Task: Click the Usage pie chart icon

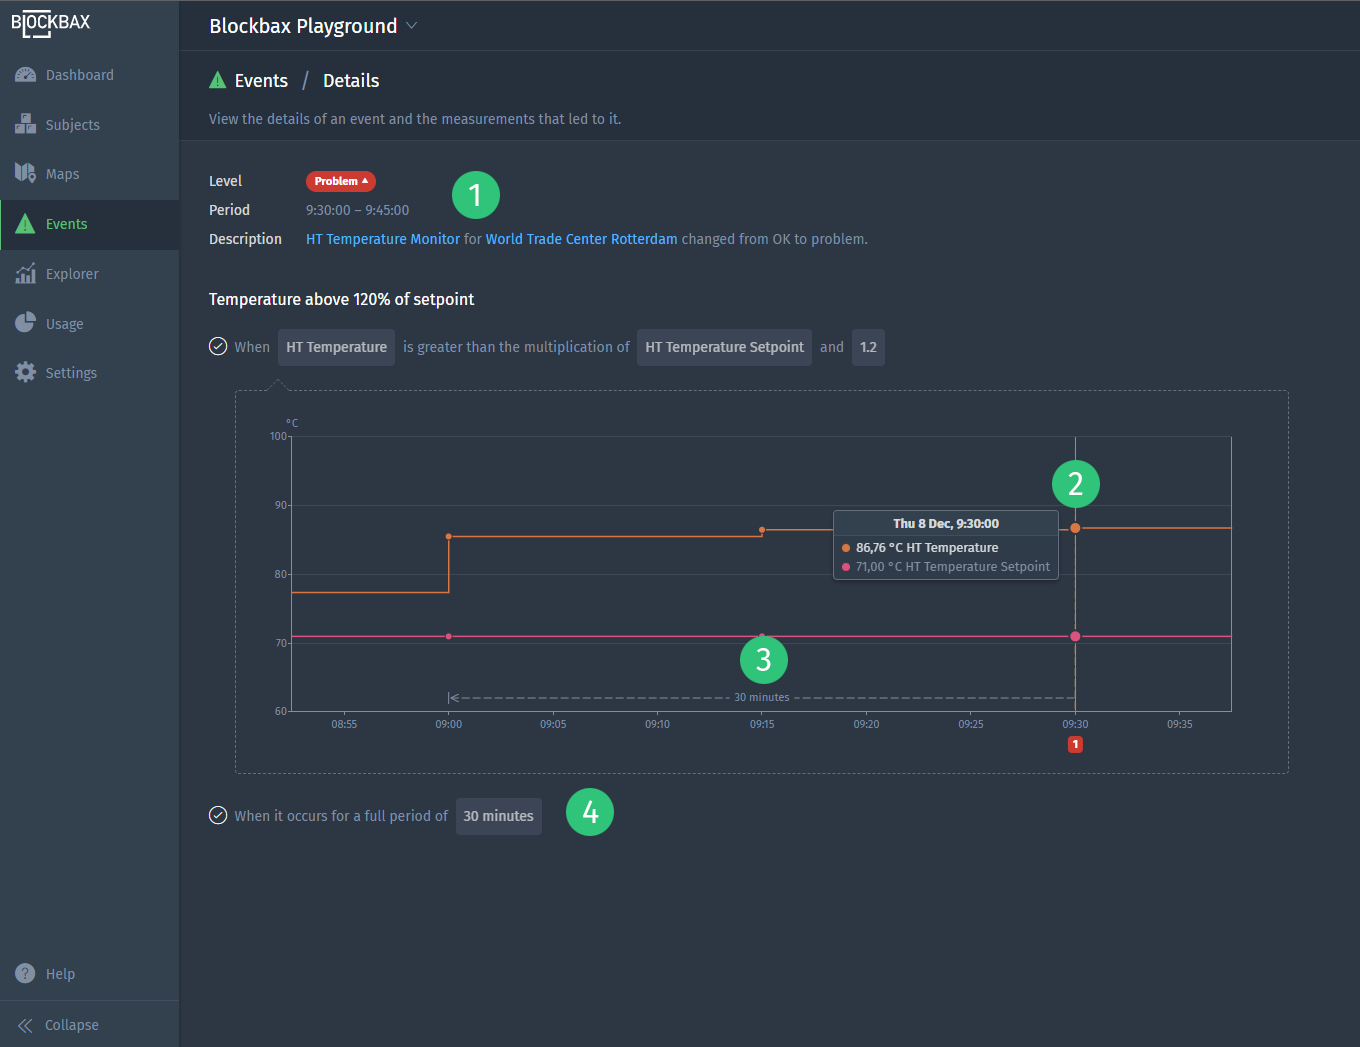Action: click(x=26, y=323)
